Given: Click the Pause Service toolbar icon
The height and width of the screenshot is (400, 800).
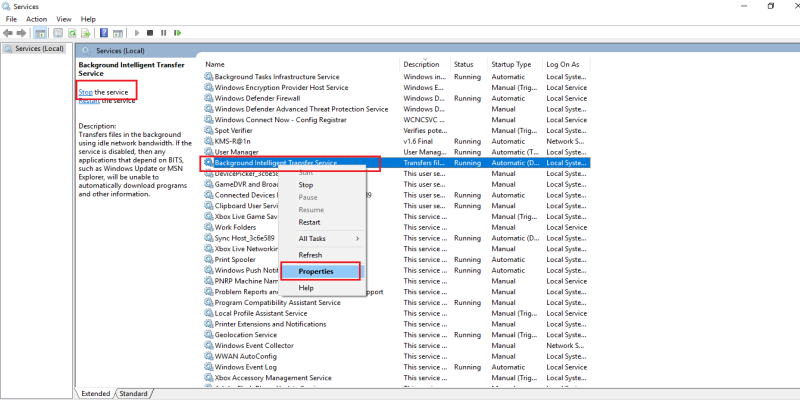Looking at the screenshot, I should point(163,33).
